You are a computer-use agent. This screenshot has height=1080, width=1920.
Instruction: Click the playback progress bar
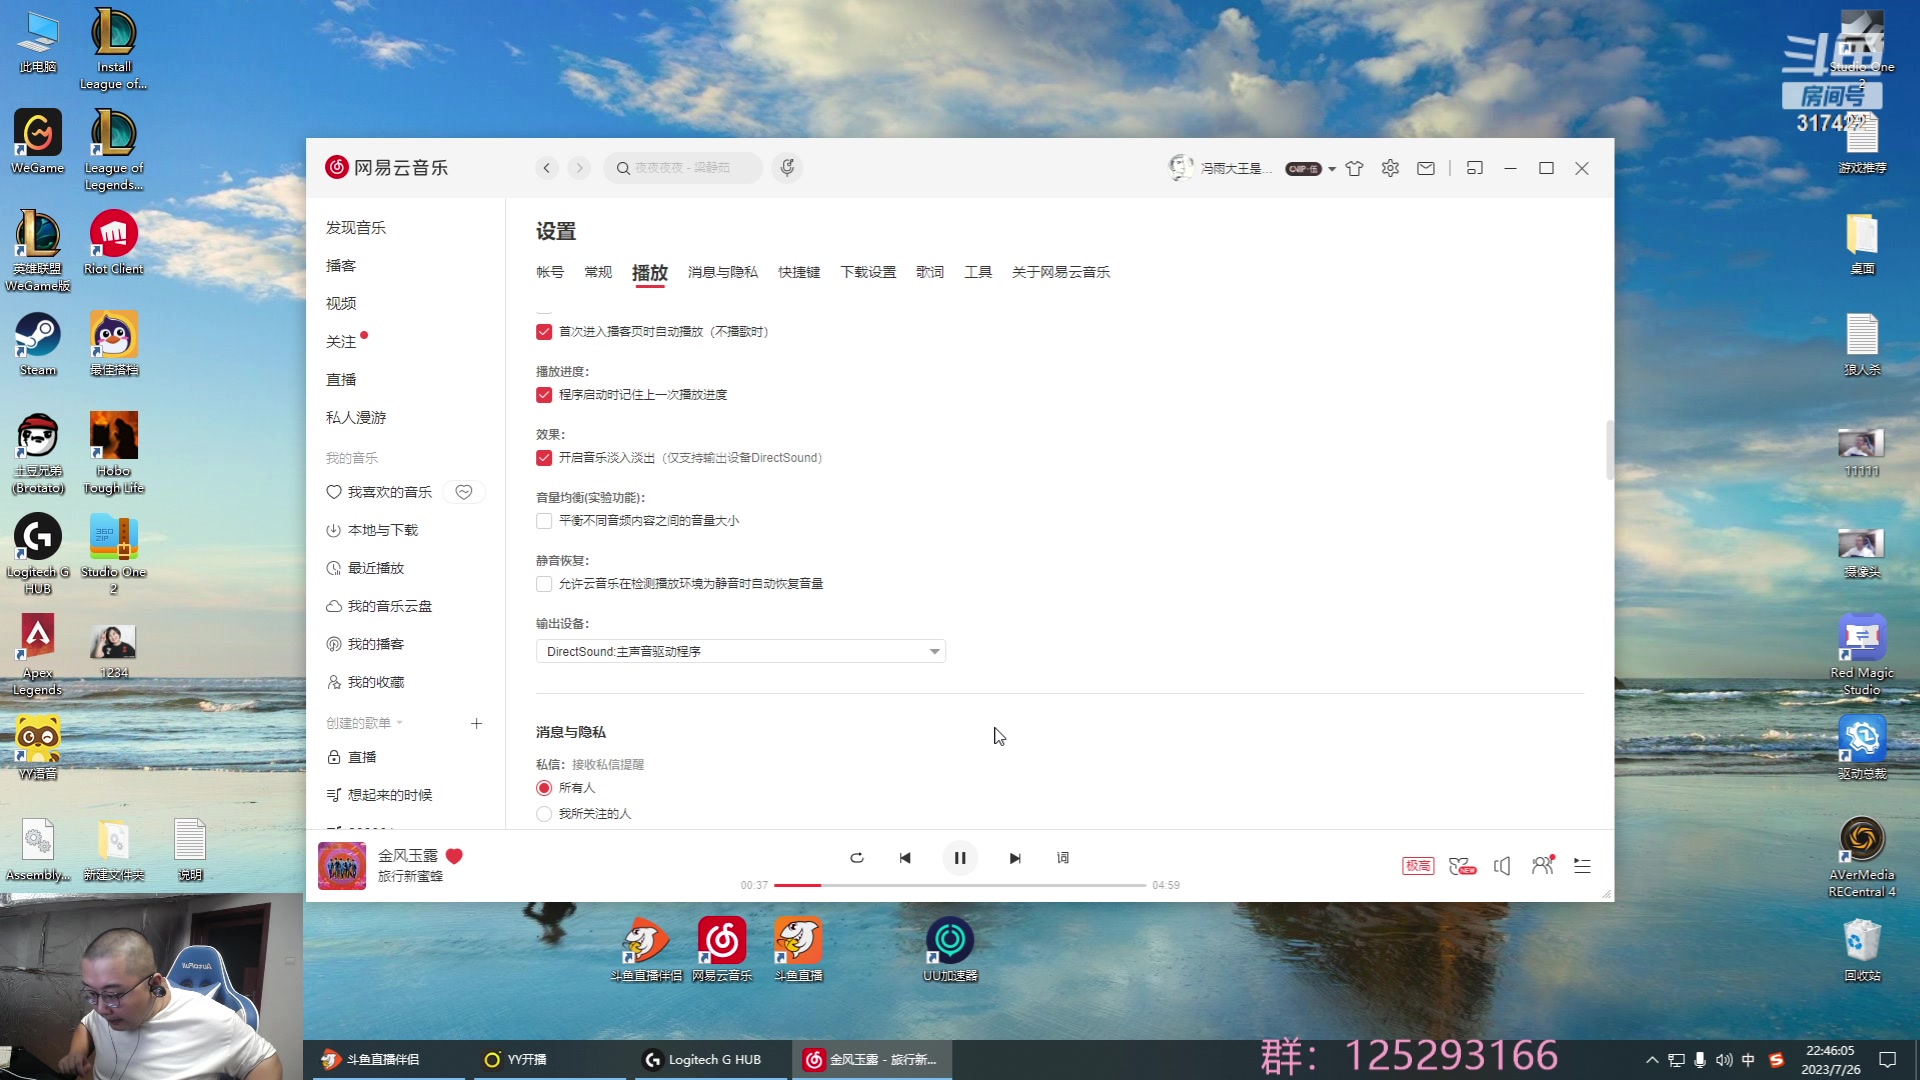point(960,885)
